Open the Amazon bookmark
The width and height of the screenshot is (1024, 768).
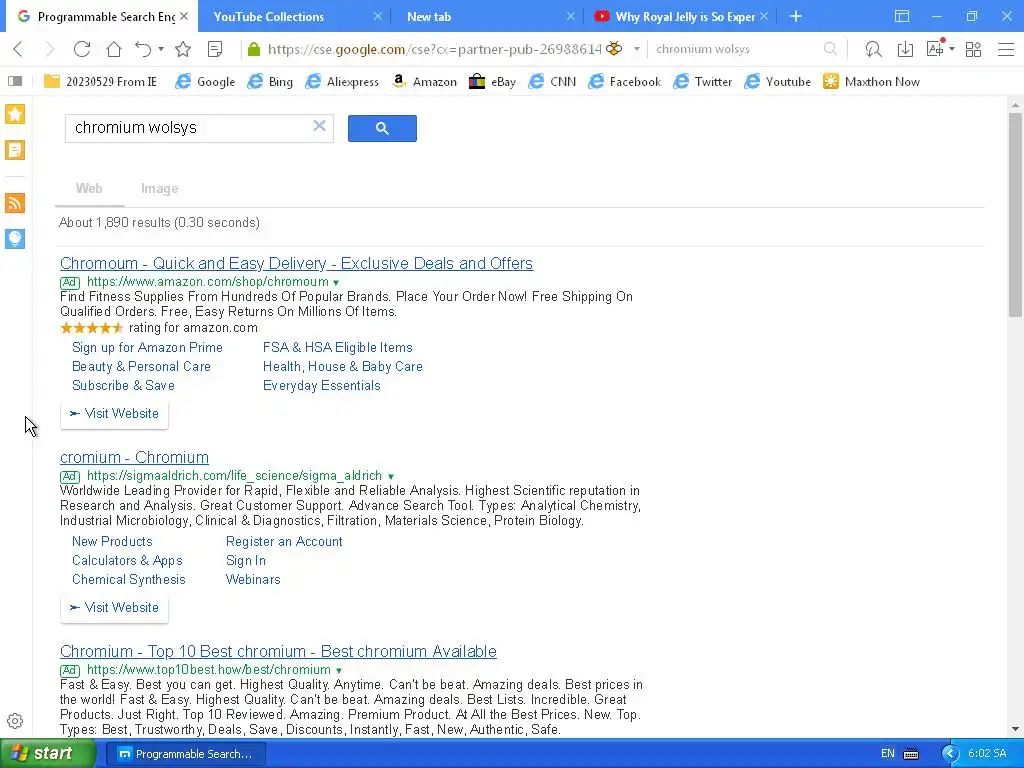424,82
